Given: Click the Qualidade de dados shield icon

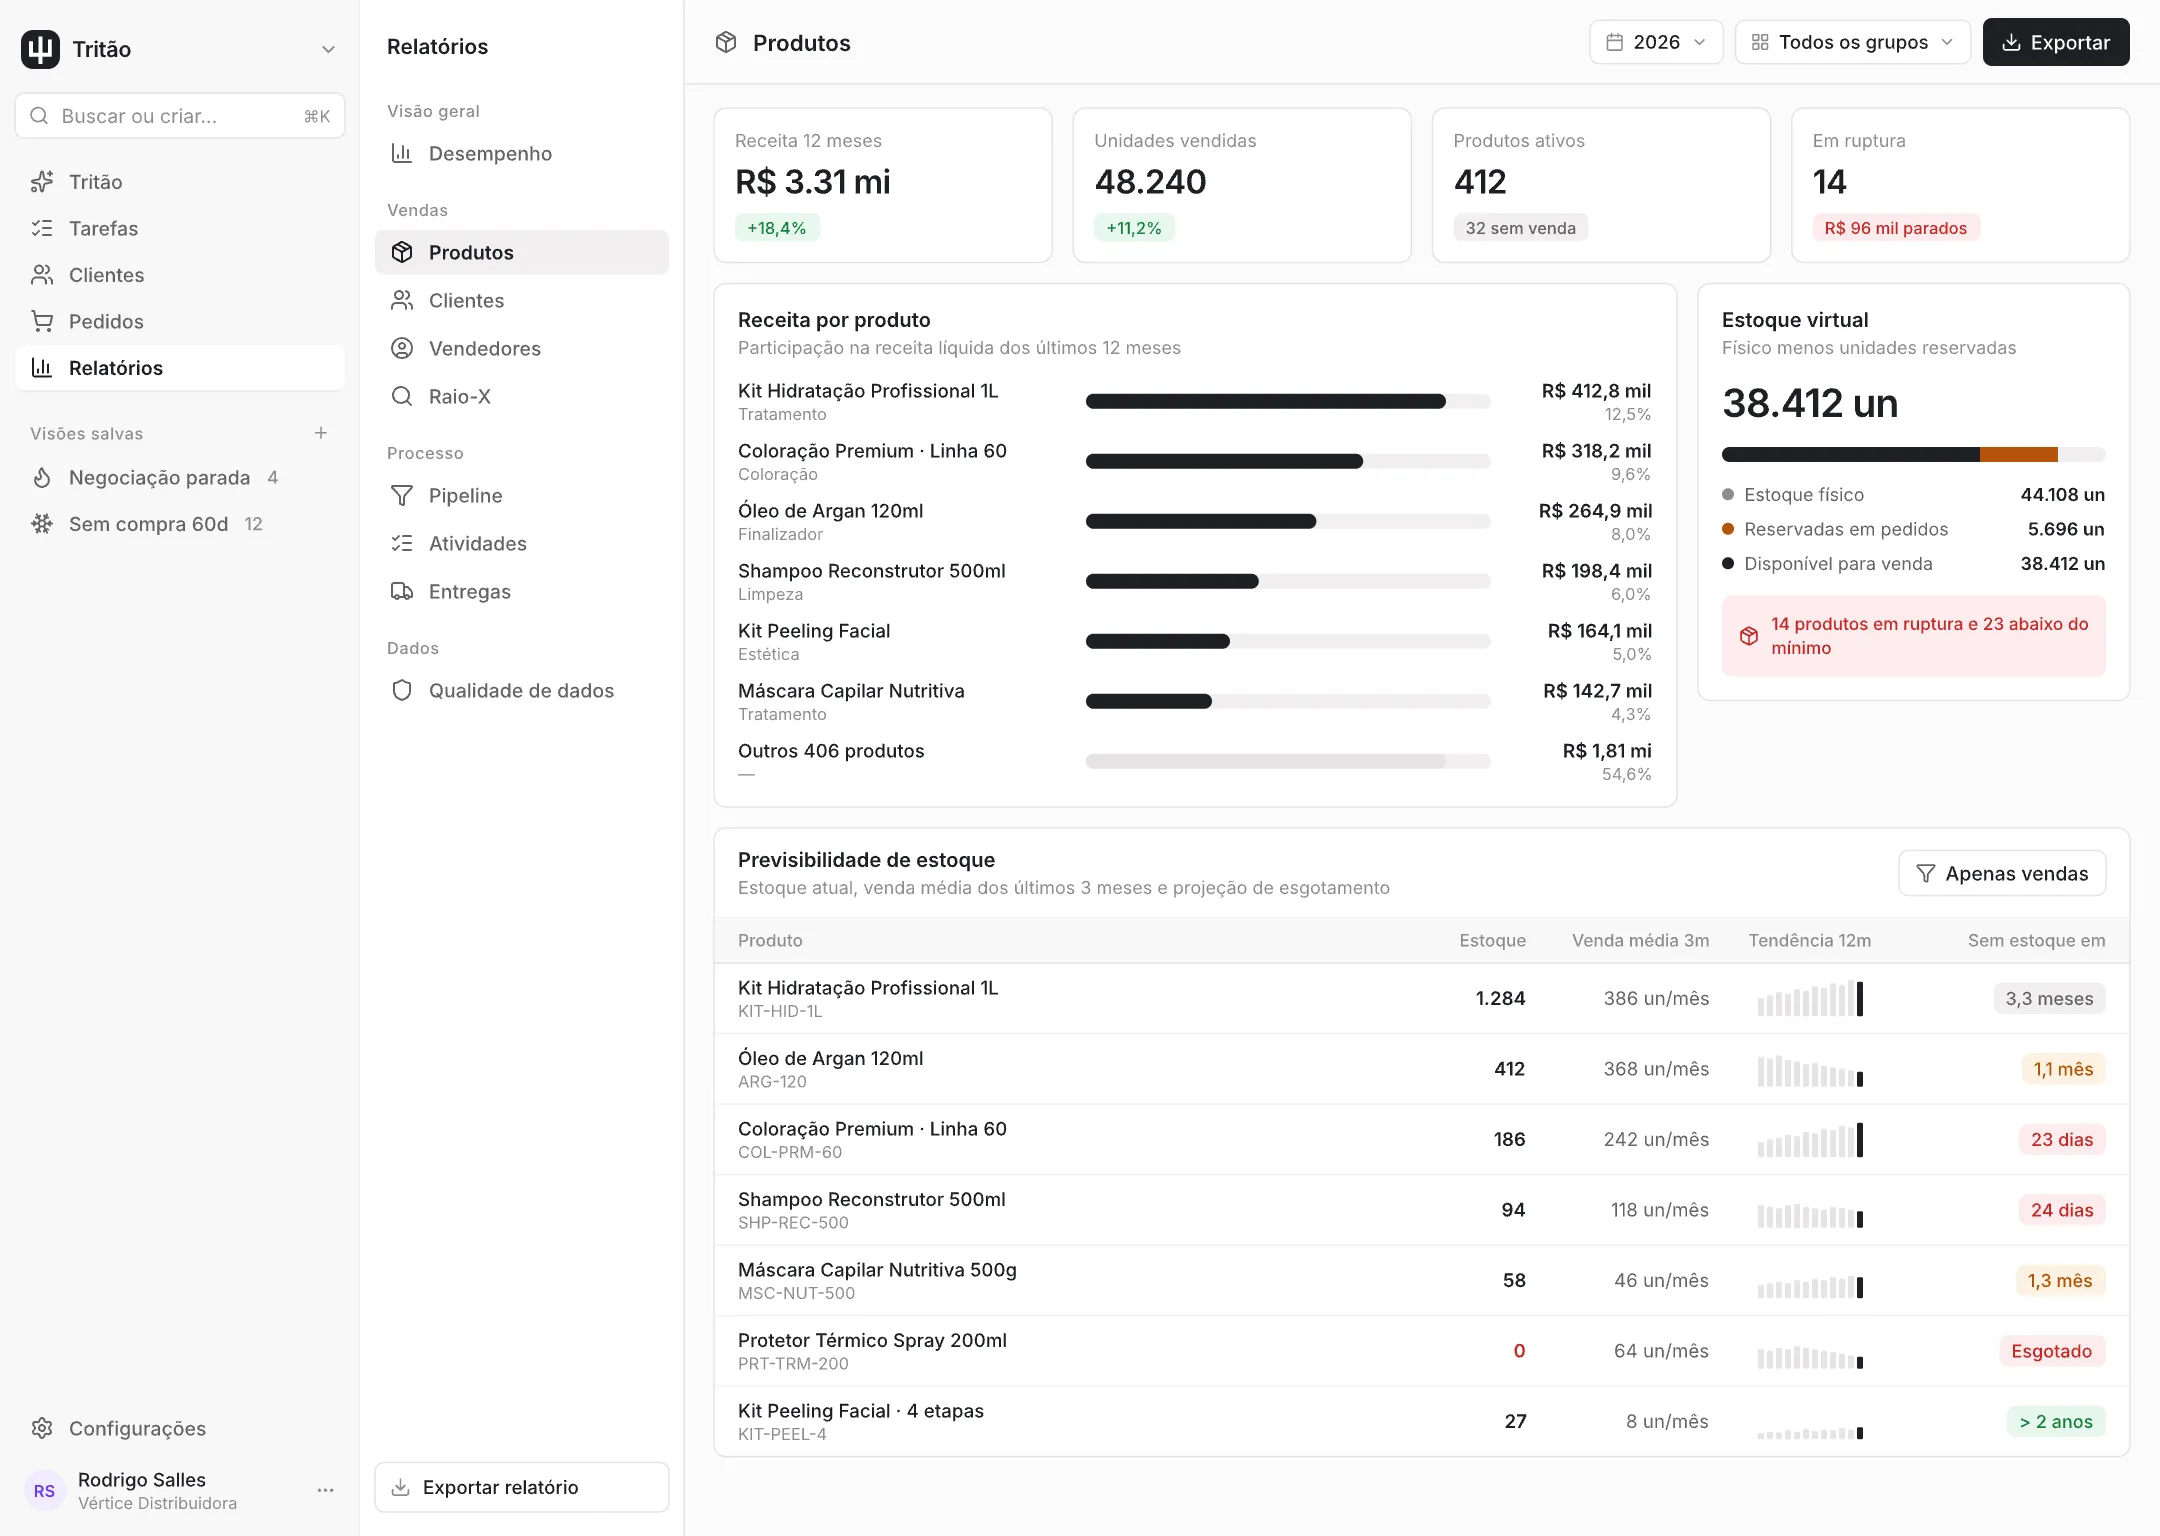Looking at the screenshot, I should 402,690.
